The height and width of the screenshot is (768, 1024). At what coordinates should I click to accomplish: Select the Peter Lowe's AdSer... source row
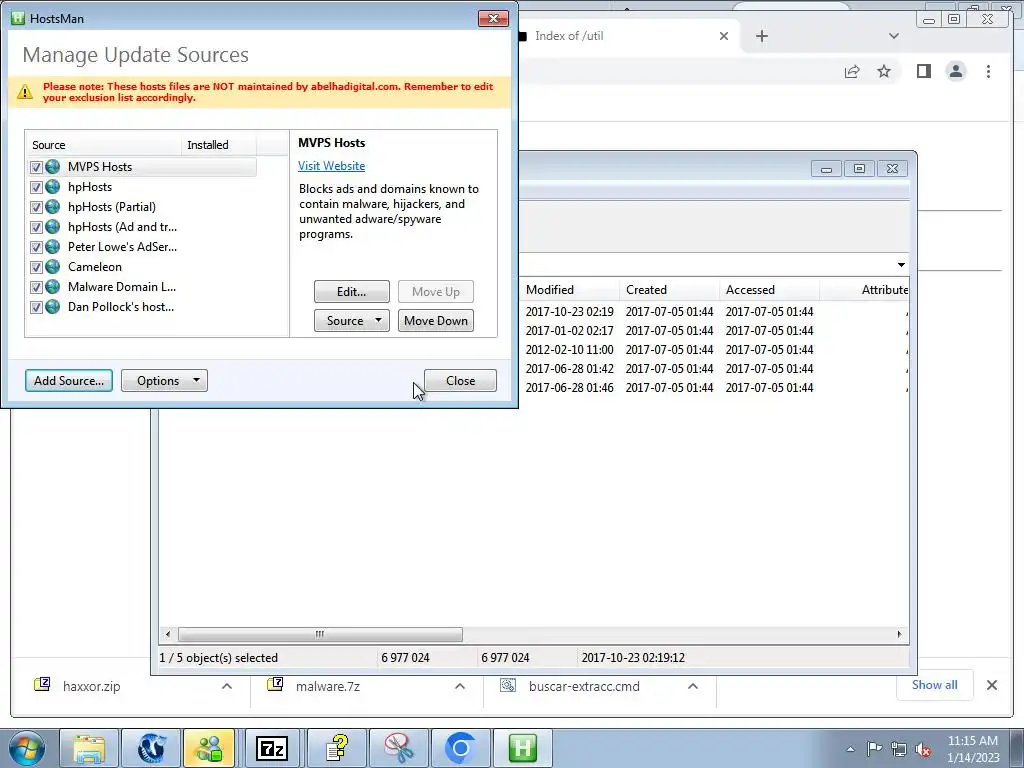[142, 247]
